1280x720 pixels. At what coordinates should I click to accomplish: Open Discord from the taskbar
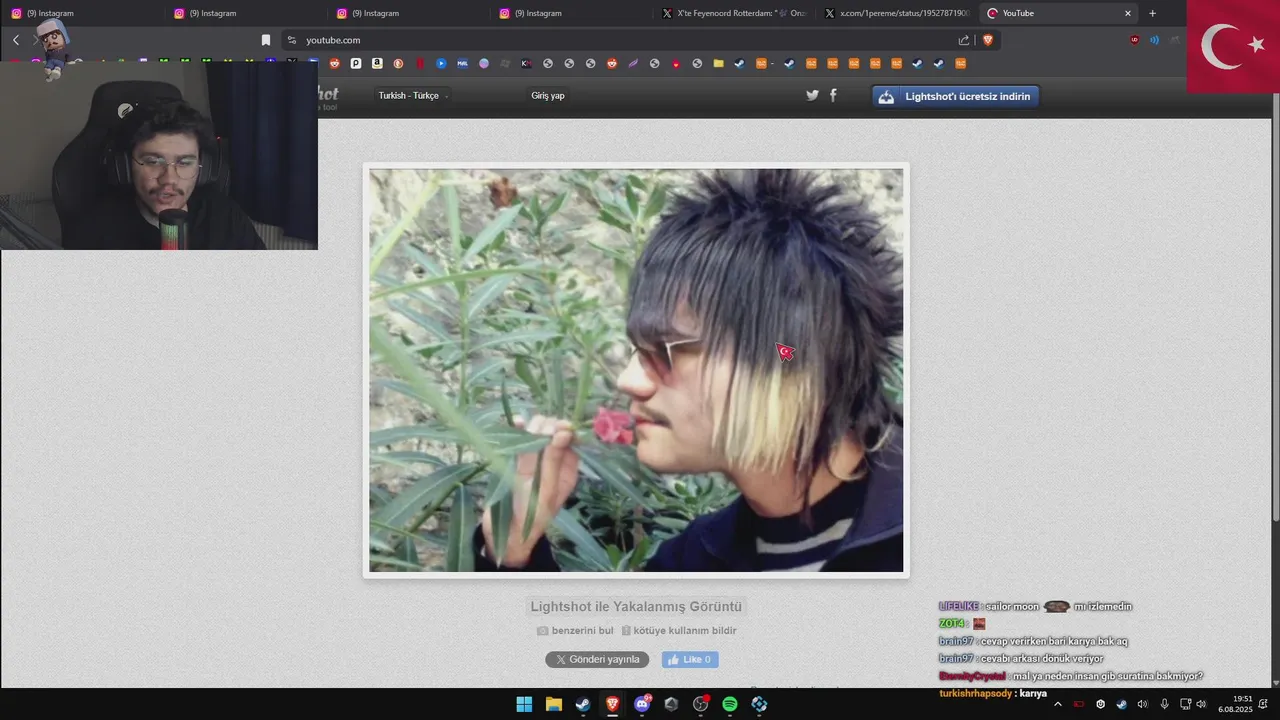642,704
